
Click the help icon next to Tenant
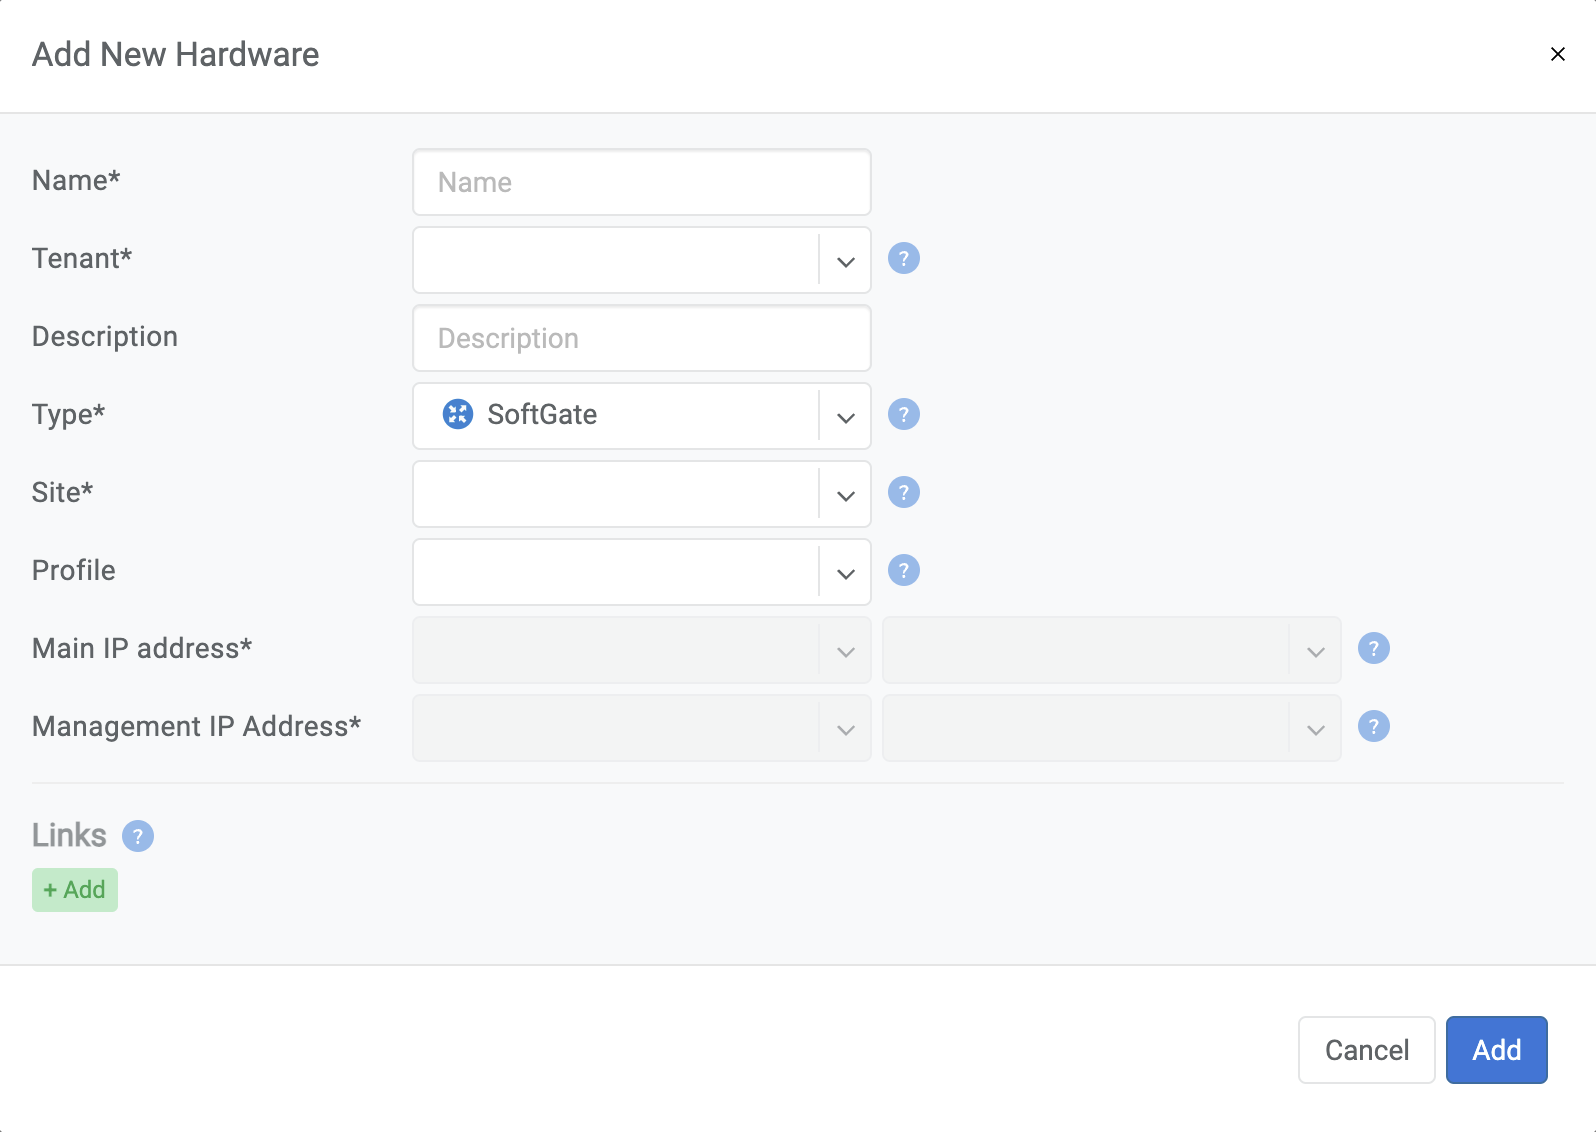pyautogui.click(x=903, y=259)
